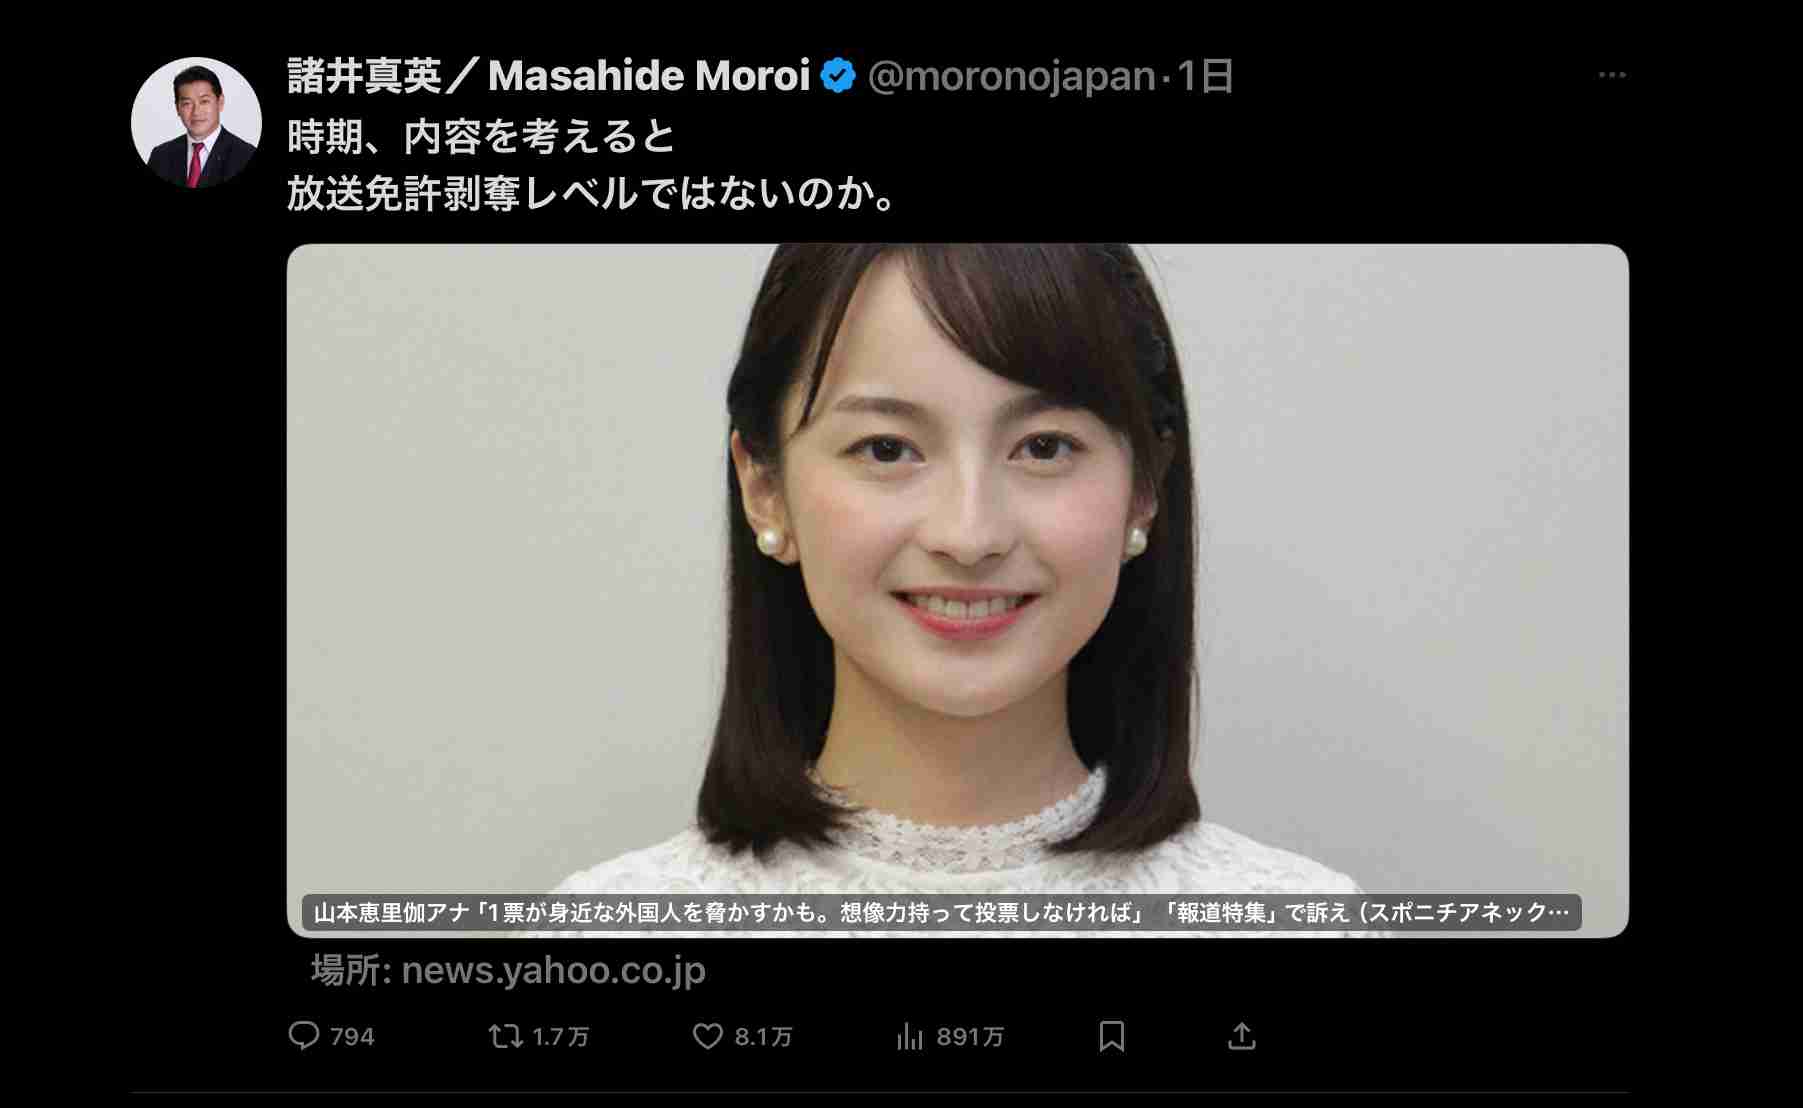
Task: Open the news.yahoo.co.jp source link
Action: pos(509,970)
